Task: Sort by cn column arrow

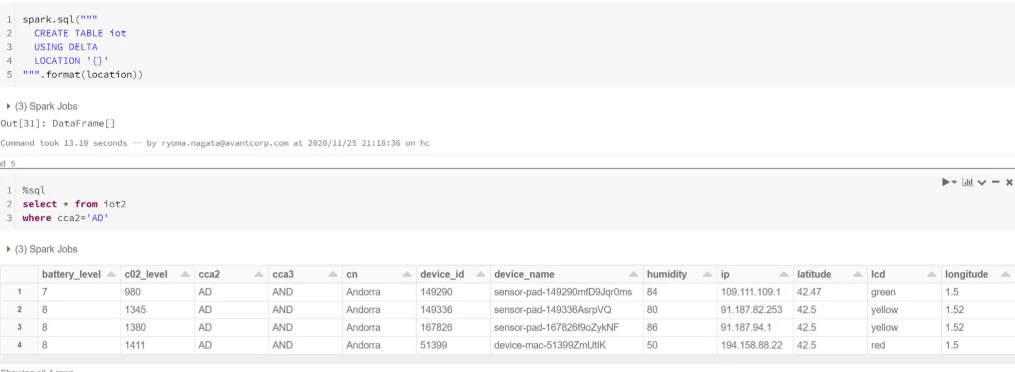Action: [407, 274]
